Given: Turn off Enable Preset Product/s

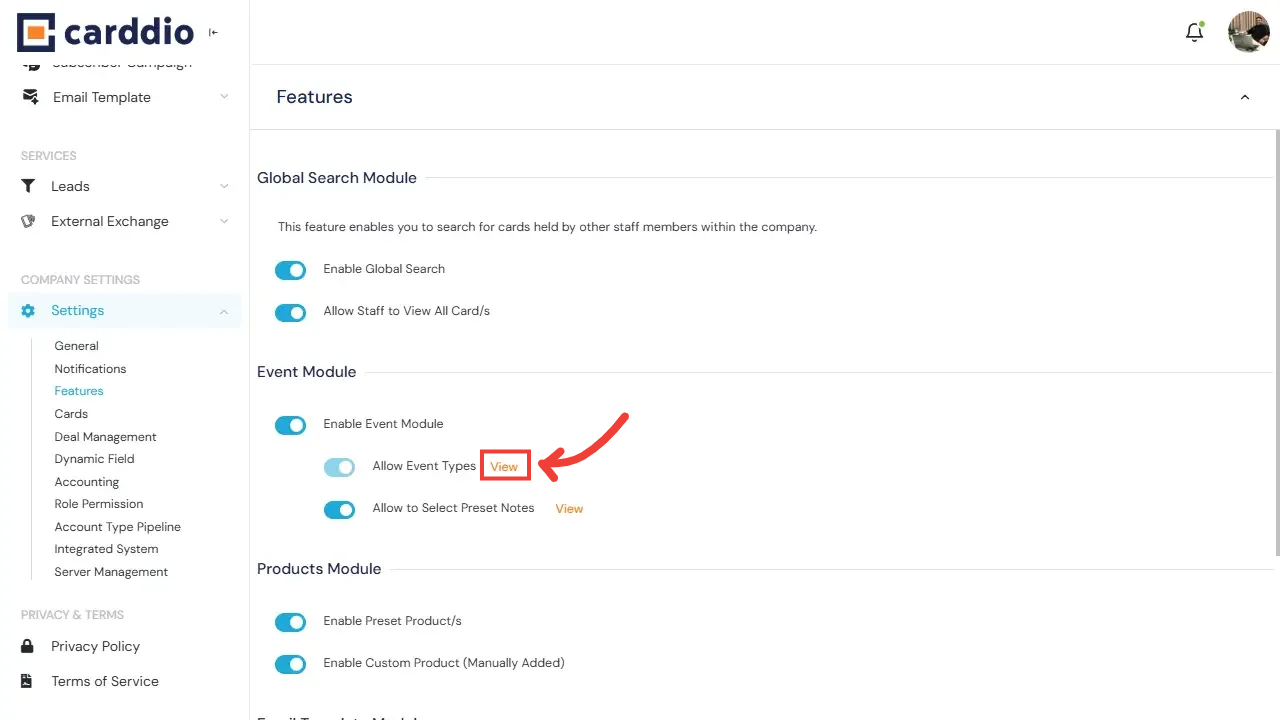Looking at the screenshot, I should click(290, 622).
